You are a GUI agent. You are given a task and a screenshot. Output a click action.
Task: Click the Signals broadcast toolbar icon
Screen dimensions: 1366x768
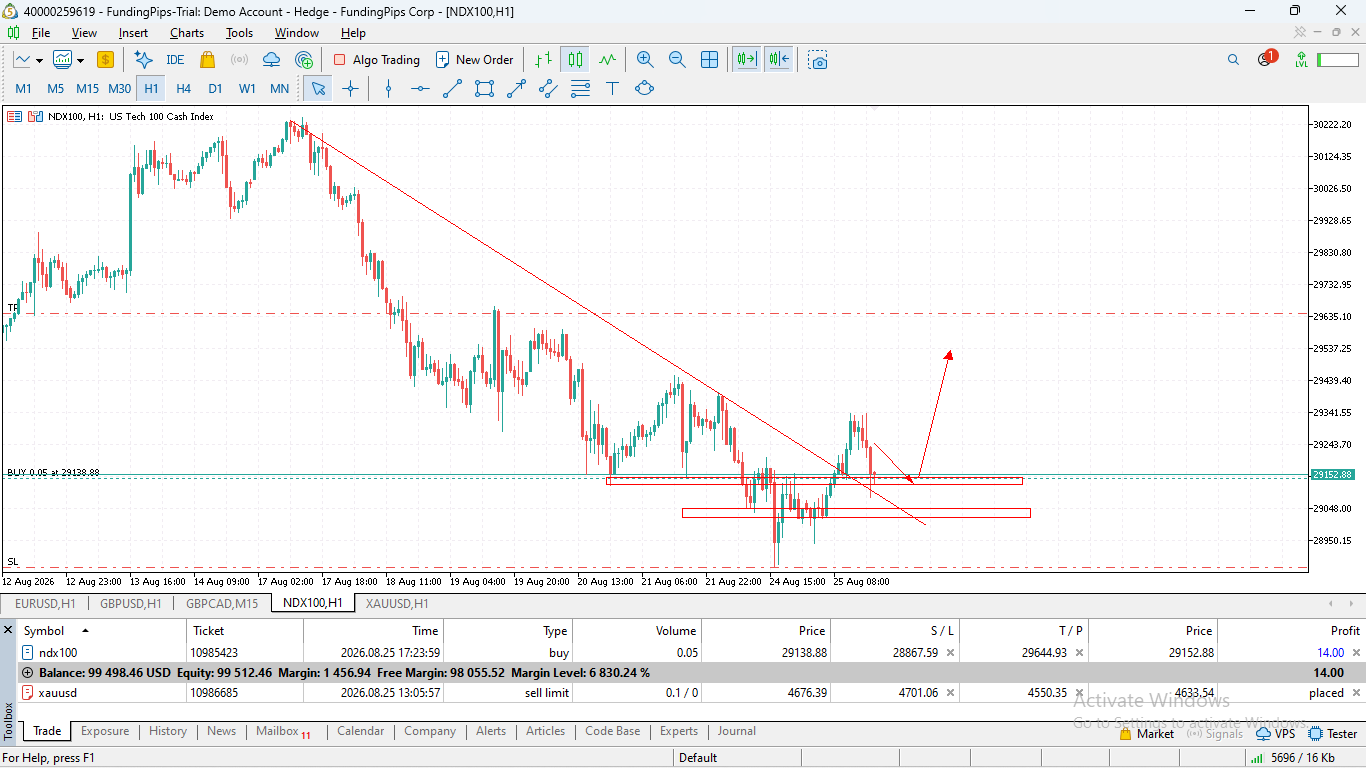pos(239,60)
